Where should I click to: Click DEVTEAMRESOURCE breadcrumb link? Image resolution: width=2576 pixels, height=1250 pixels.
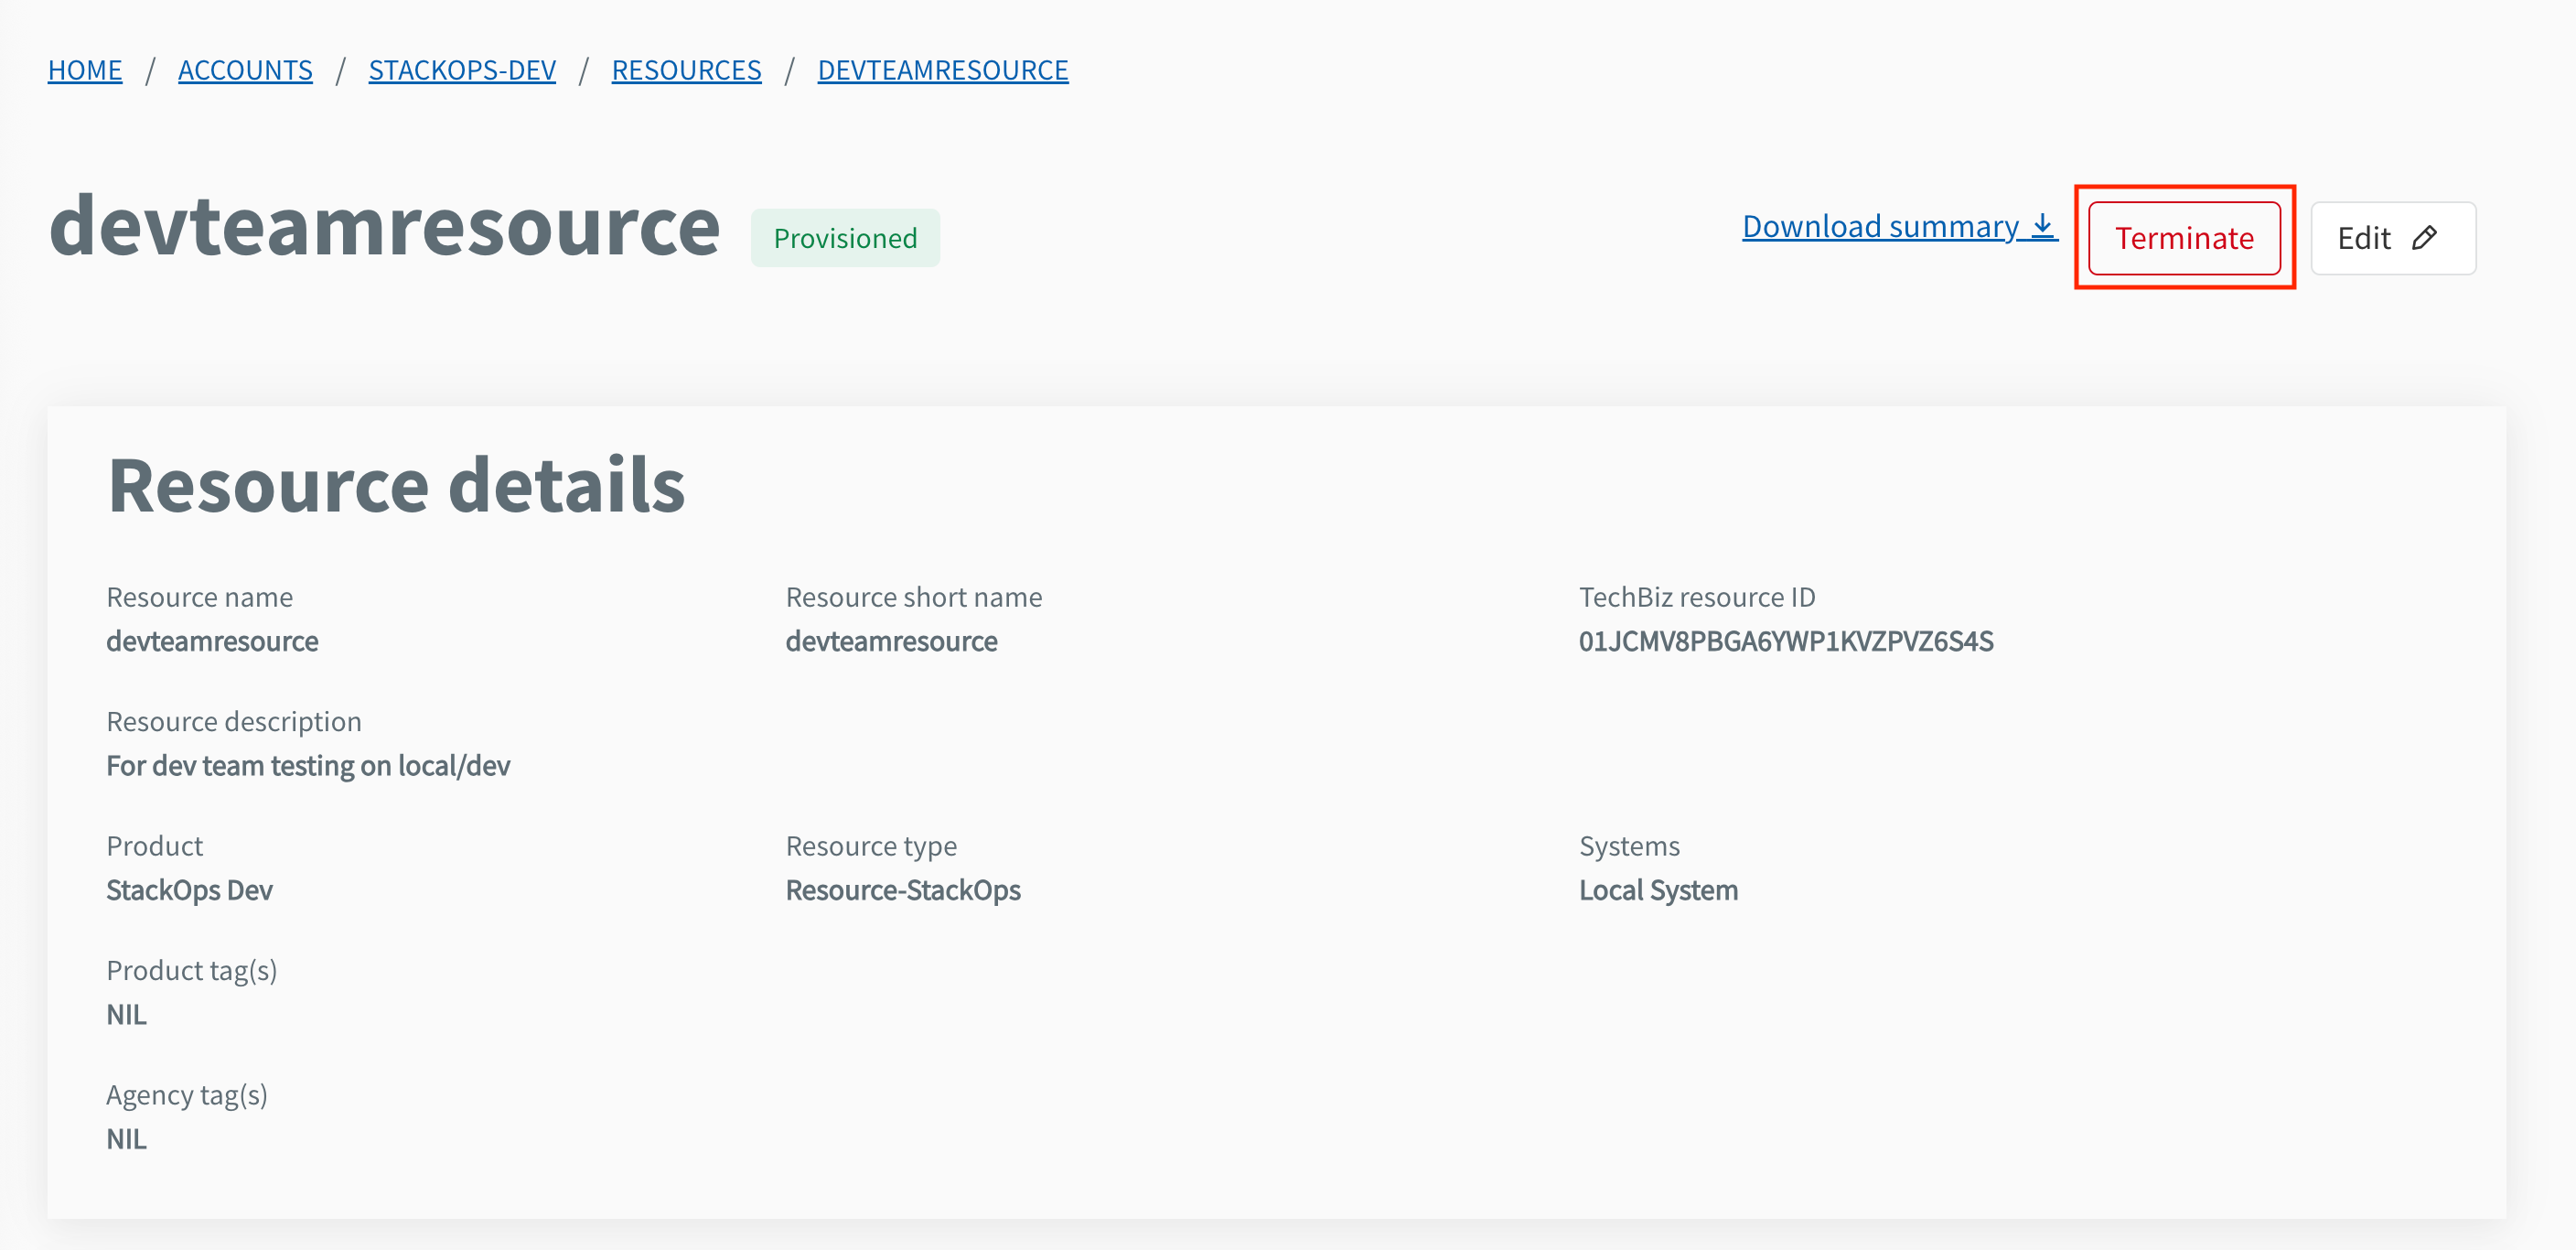pos(942,70)
